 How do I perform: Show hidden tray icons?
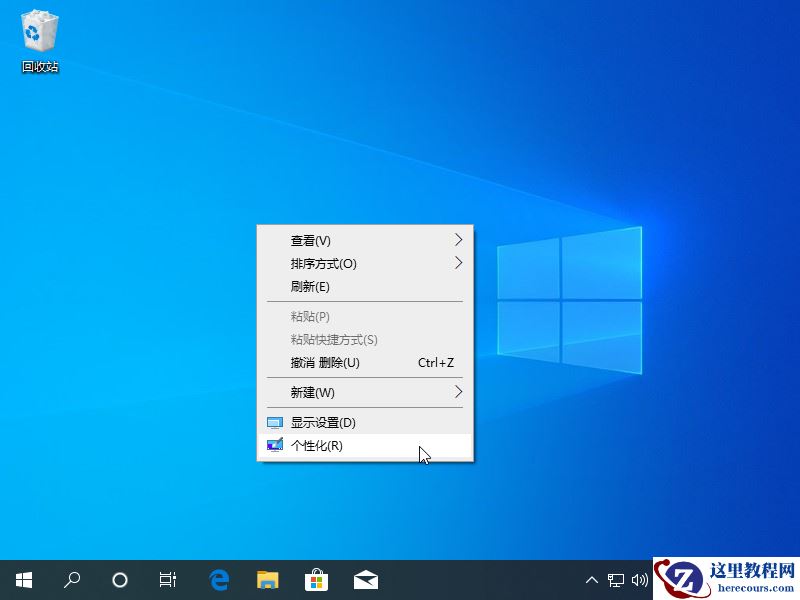592,580
